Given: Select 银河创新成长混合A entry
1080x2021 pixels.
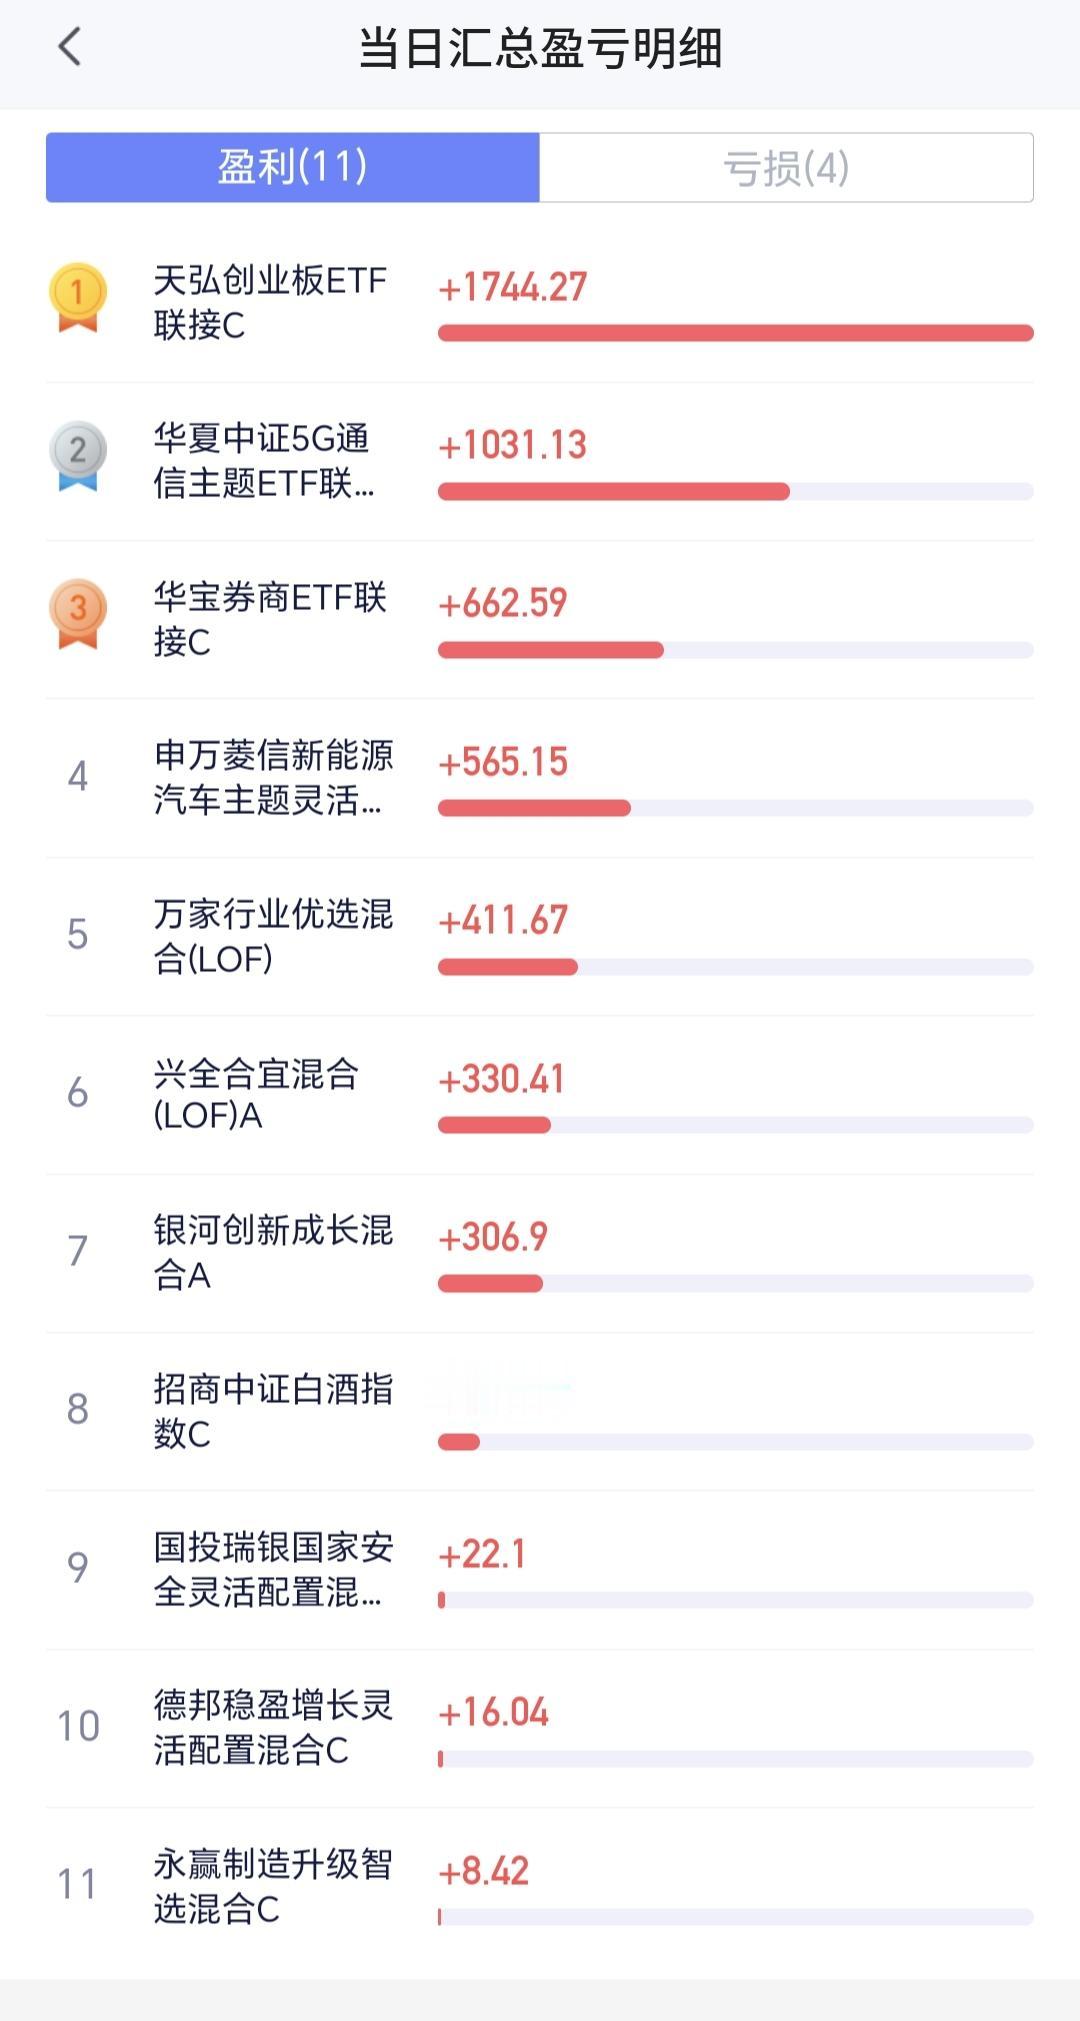Looking at the screenshot, I should coord(540,1253).
